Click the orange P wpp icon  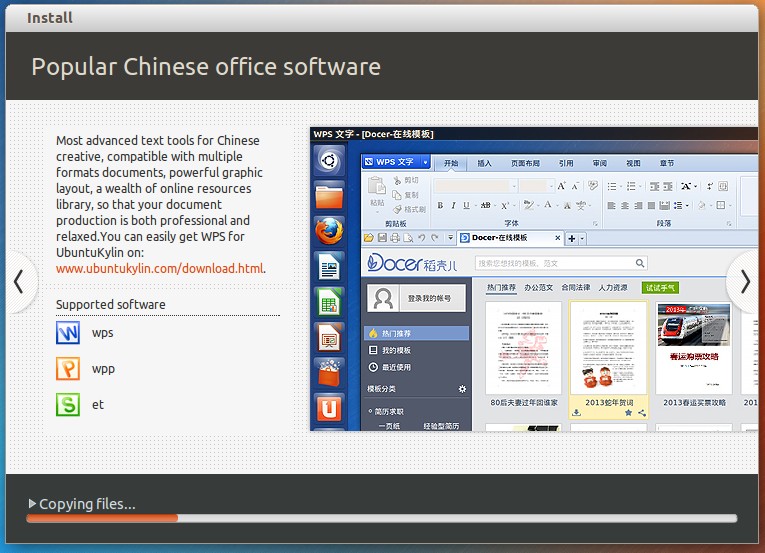tap(68, 369)
